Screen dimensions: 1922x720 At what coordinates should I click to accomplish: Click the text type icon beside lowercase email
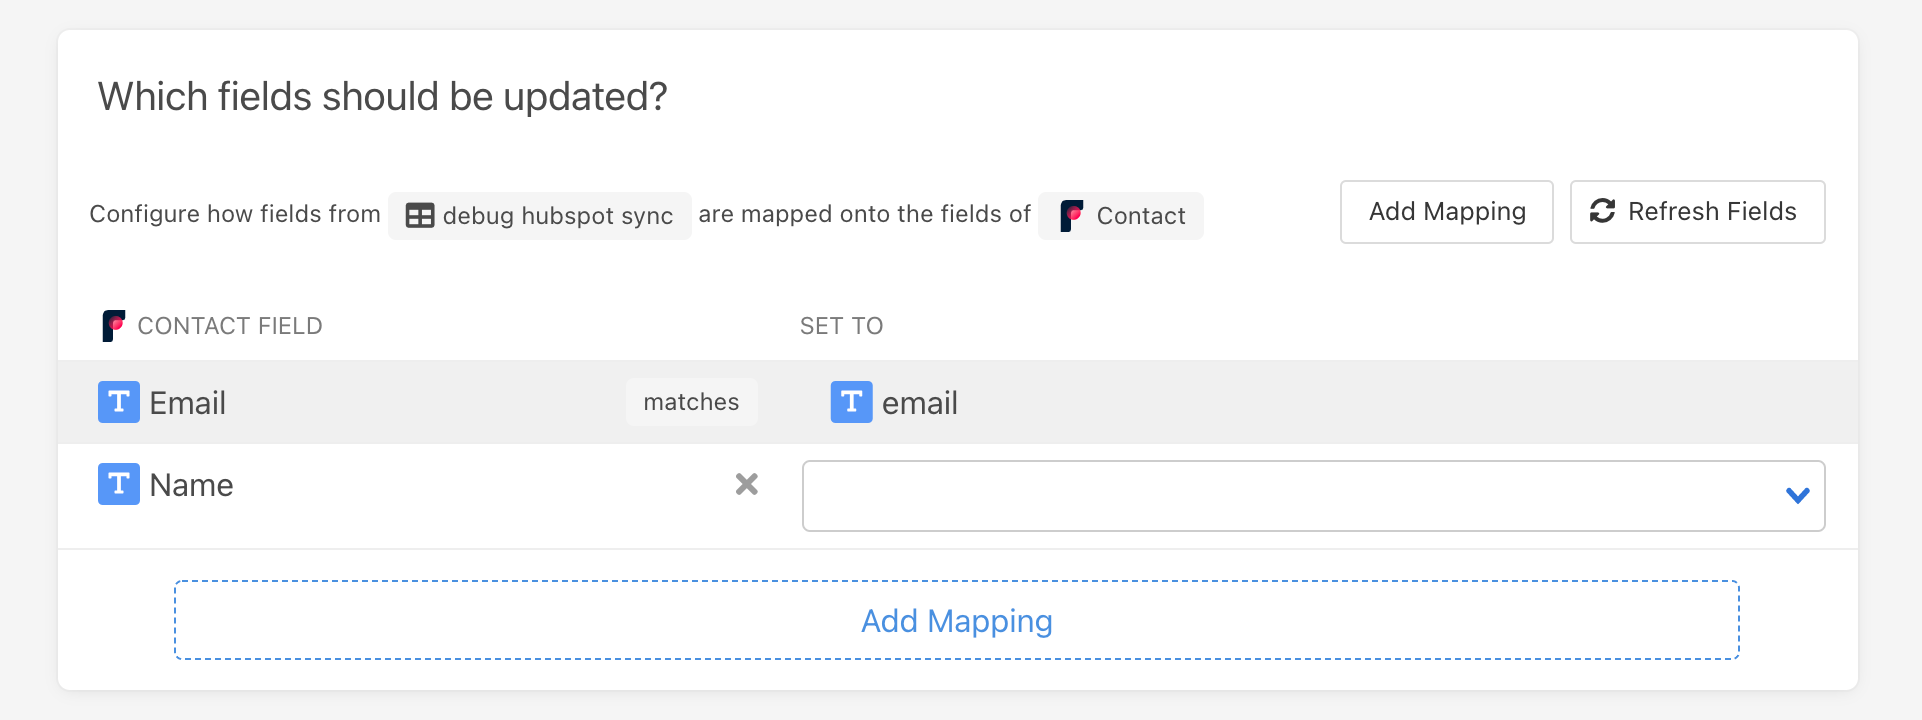851,402
